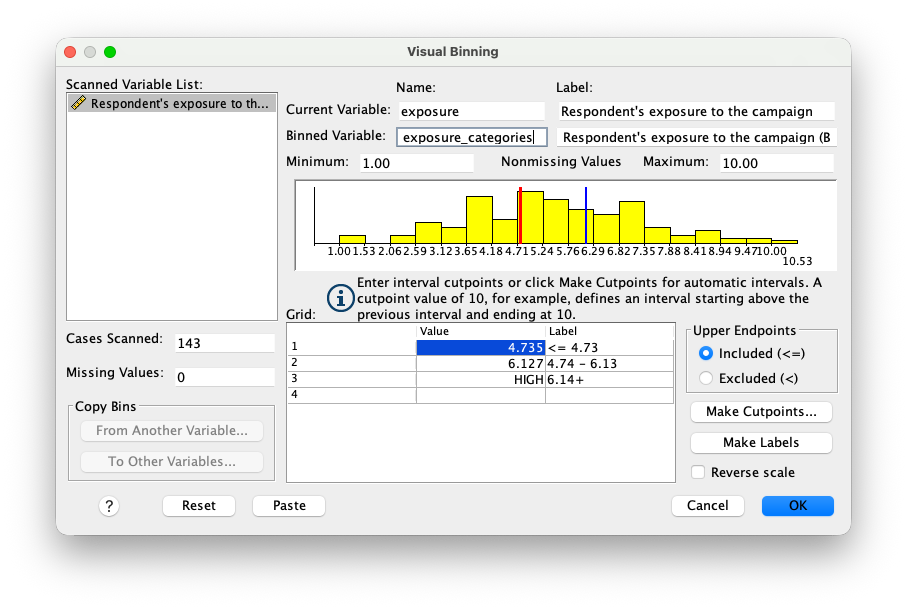
Task: Cancel the Visual Binning dialog
Action: (707, 505)
